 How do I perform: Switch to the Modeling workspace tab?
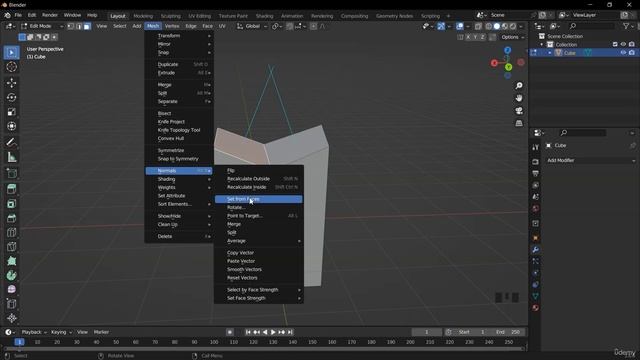pos(143,16)
